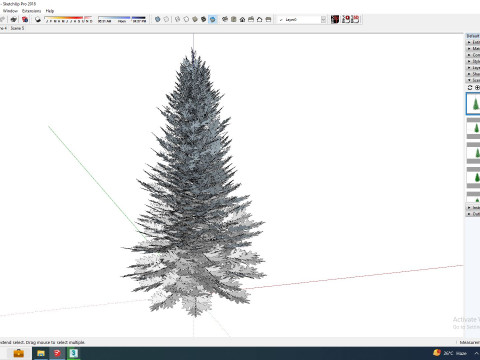Click the Add Scene plus icon

click(x=477, y=87)
